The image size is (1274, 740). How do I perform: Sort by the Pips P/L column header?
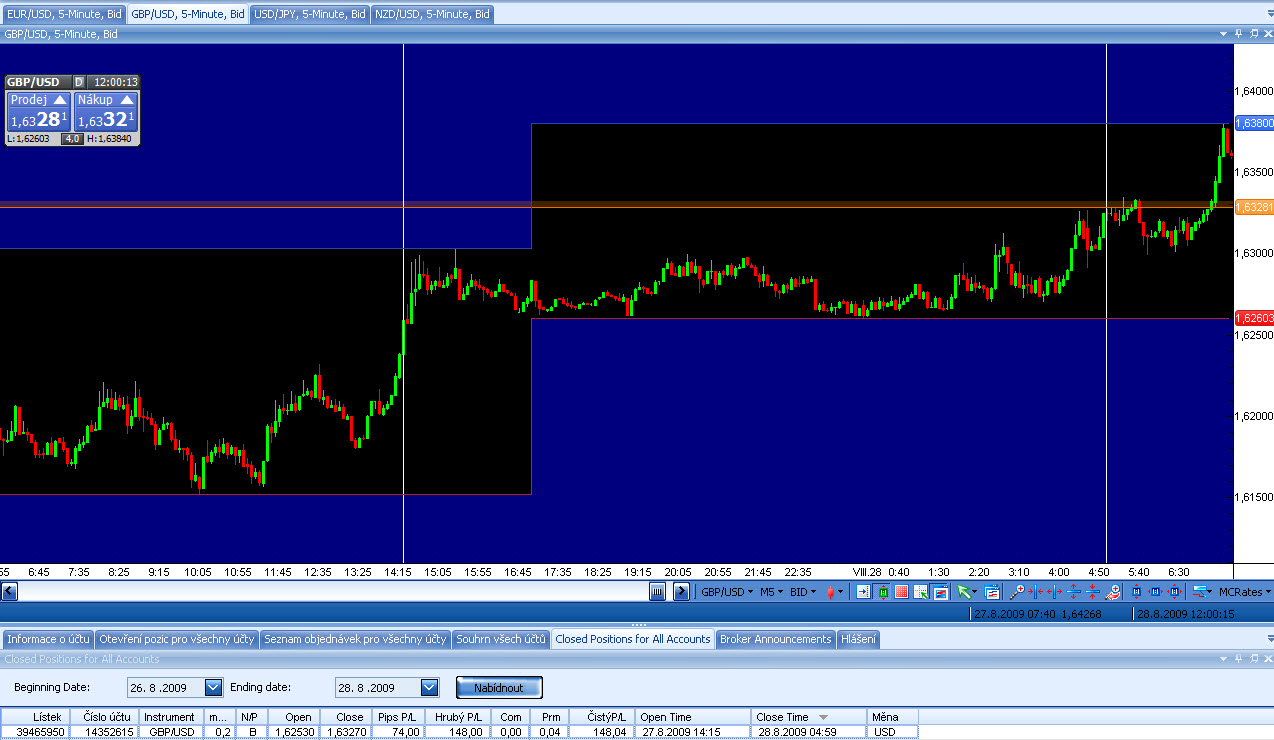tap(399, 717)
